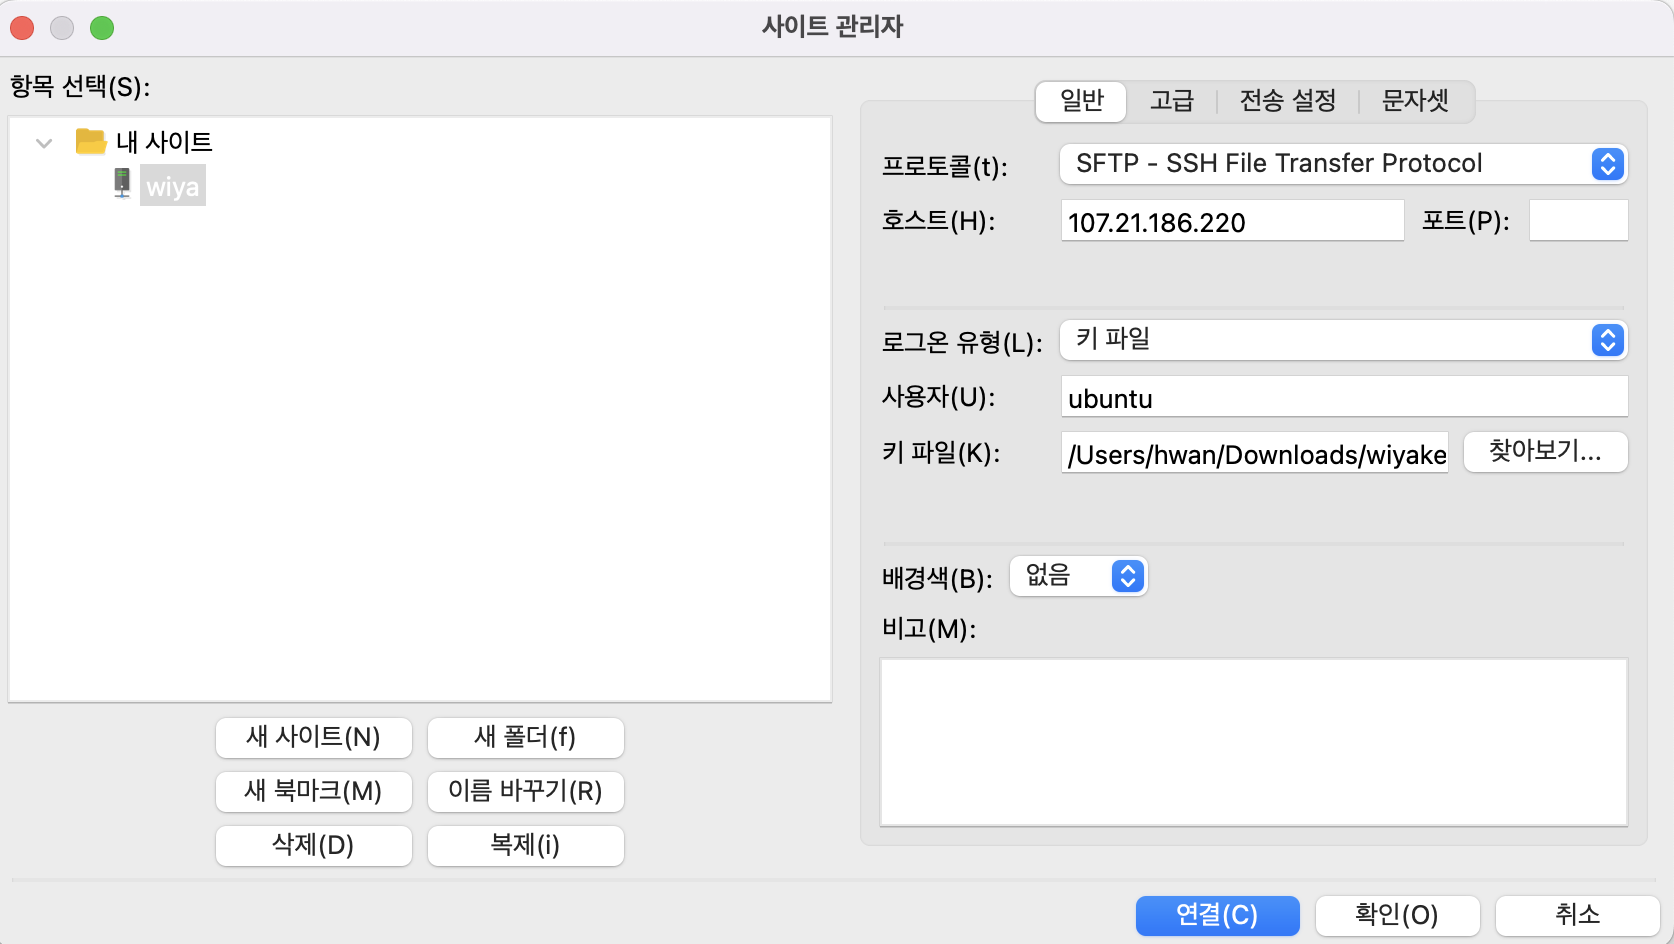
Task: Click the 새 폴더(f) button
Action: coord(526,738)
